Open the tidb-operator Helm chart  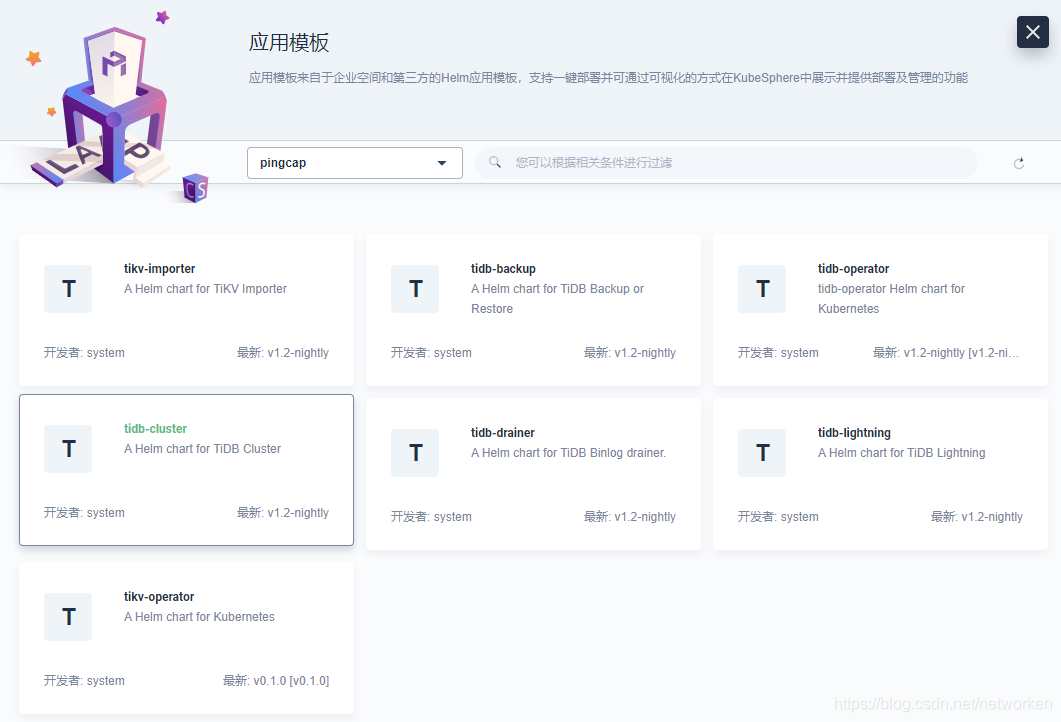880,309
